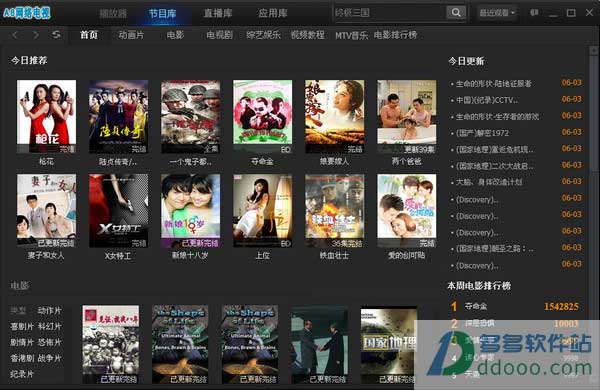Switch to the 播放器 tab

pos(113,13)
